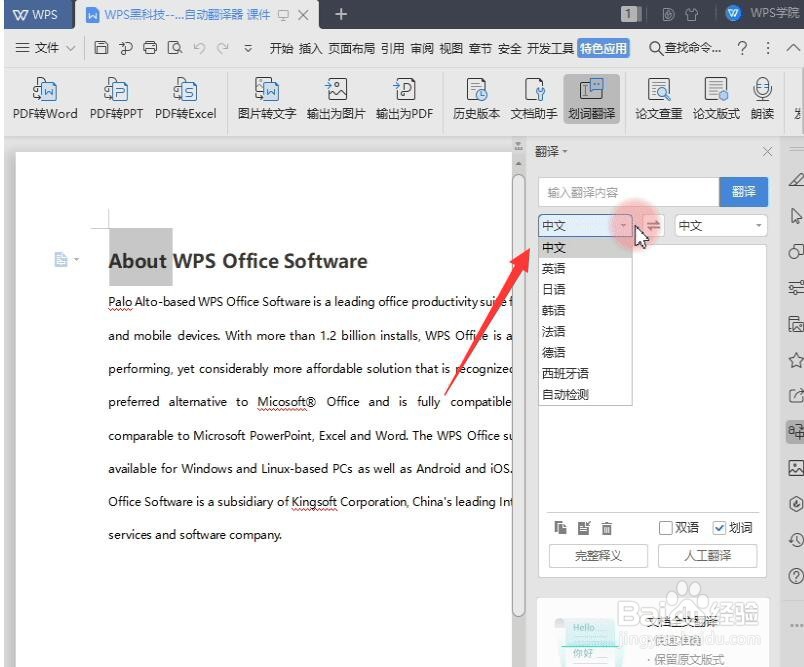
Task: Click the 输出为PDF export icon
Action: click(x=404, y=98)
